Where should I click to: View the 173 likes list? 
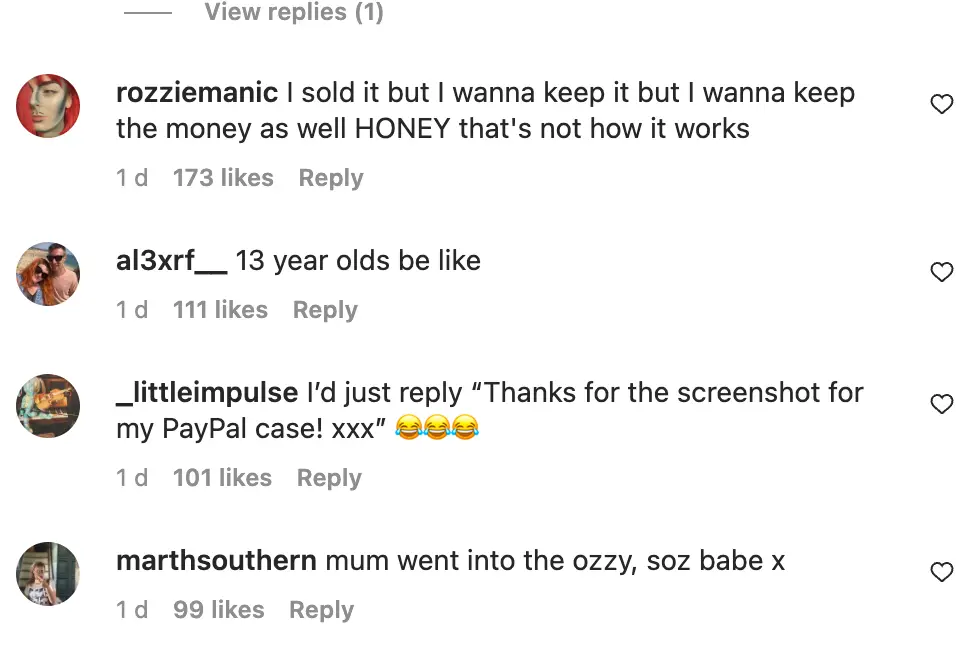pos(223,177)
